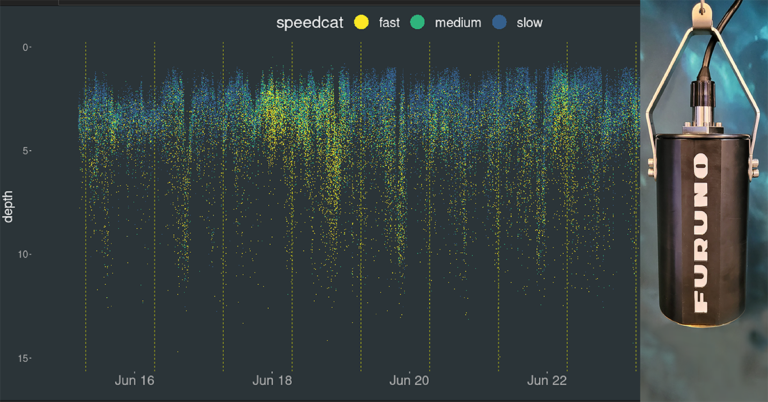The image size is (768, 402).
Task: Select the Jun 22 date tick
Action: (546, 381)
